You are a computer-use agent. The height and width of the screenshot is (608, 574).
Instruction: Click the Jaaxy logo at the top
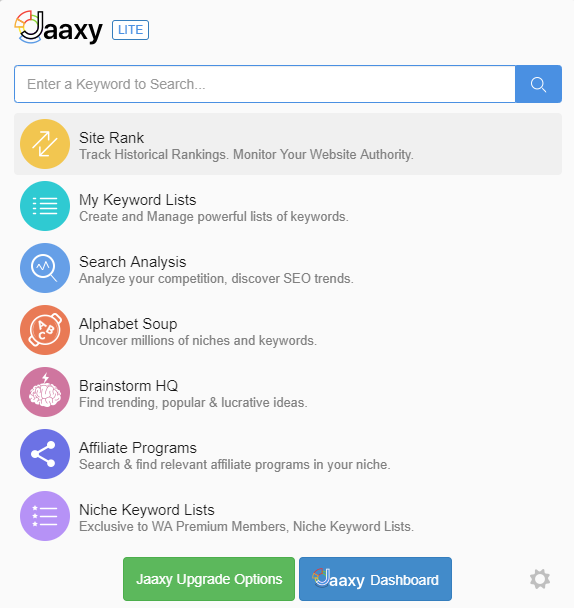click(x=59, y=28)
